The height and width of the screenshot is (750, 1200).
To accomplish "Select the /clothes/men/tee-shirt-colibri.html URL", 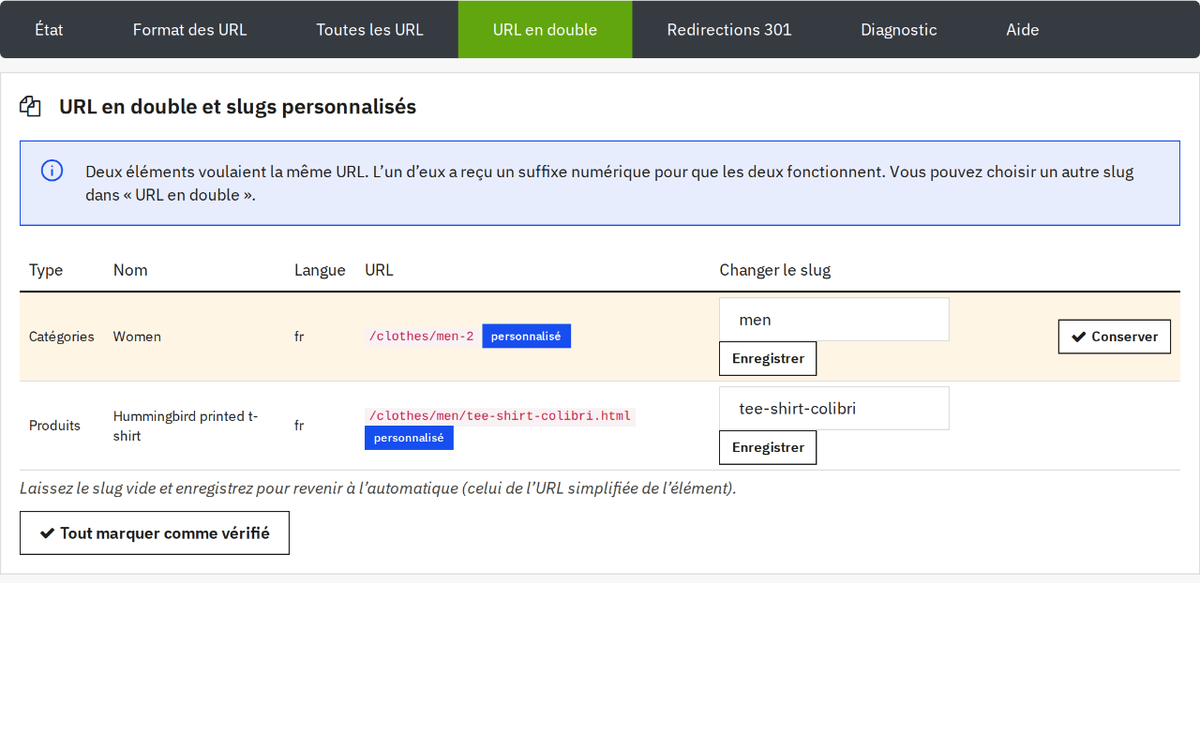I will click(500, 416).
